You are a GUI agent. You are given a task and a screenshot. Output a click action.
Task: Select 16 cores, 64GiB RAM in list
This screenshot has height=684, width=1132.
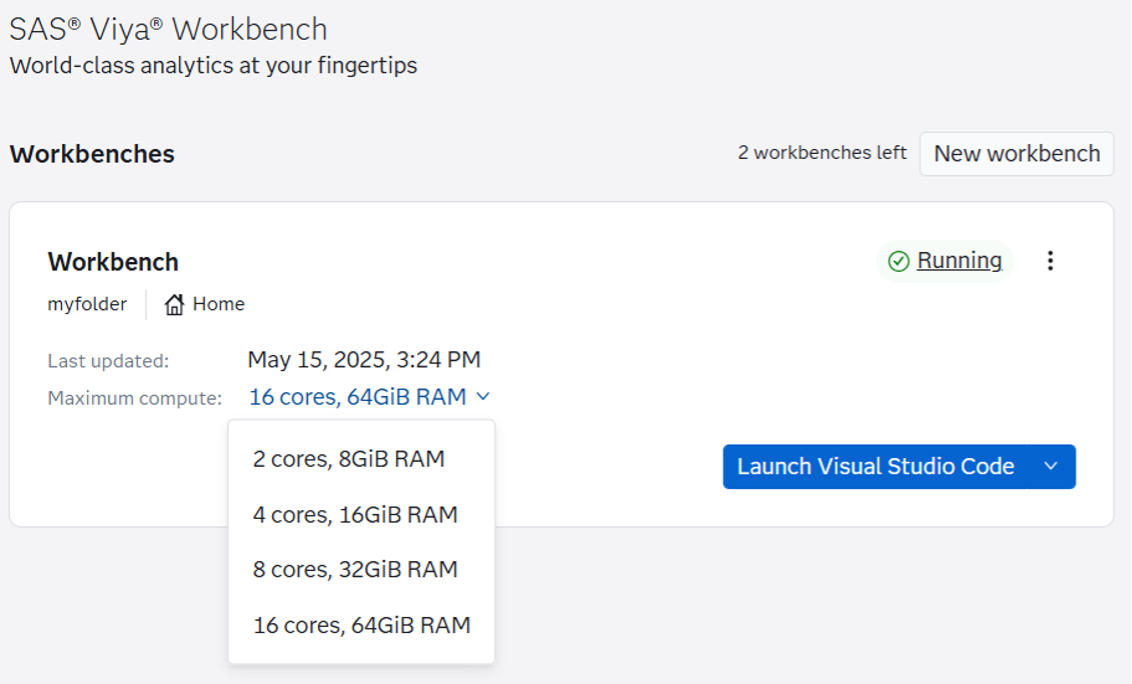[361, 625]
